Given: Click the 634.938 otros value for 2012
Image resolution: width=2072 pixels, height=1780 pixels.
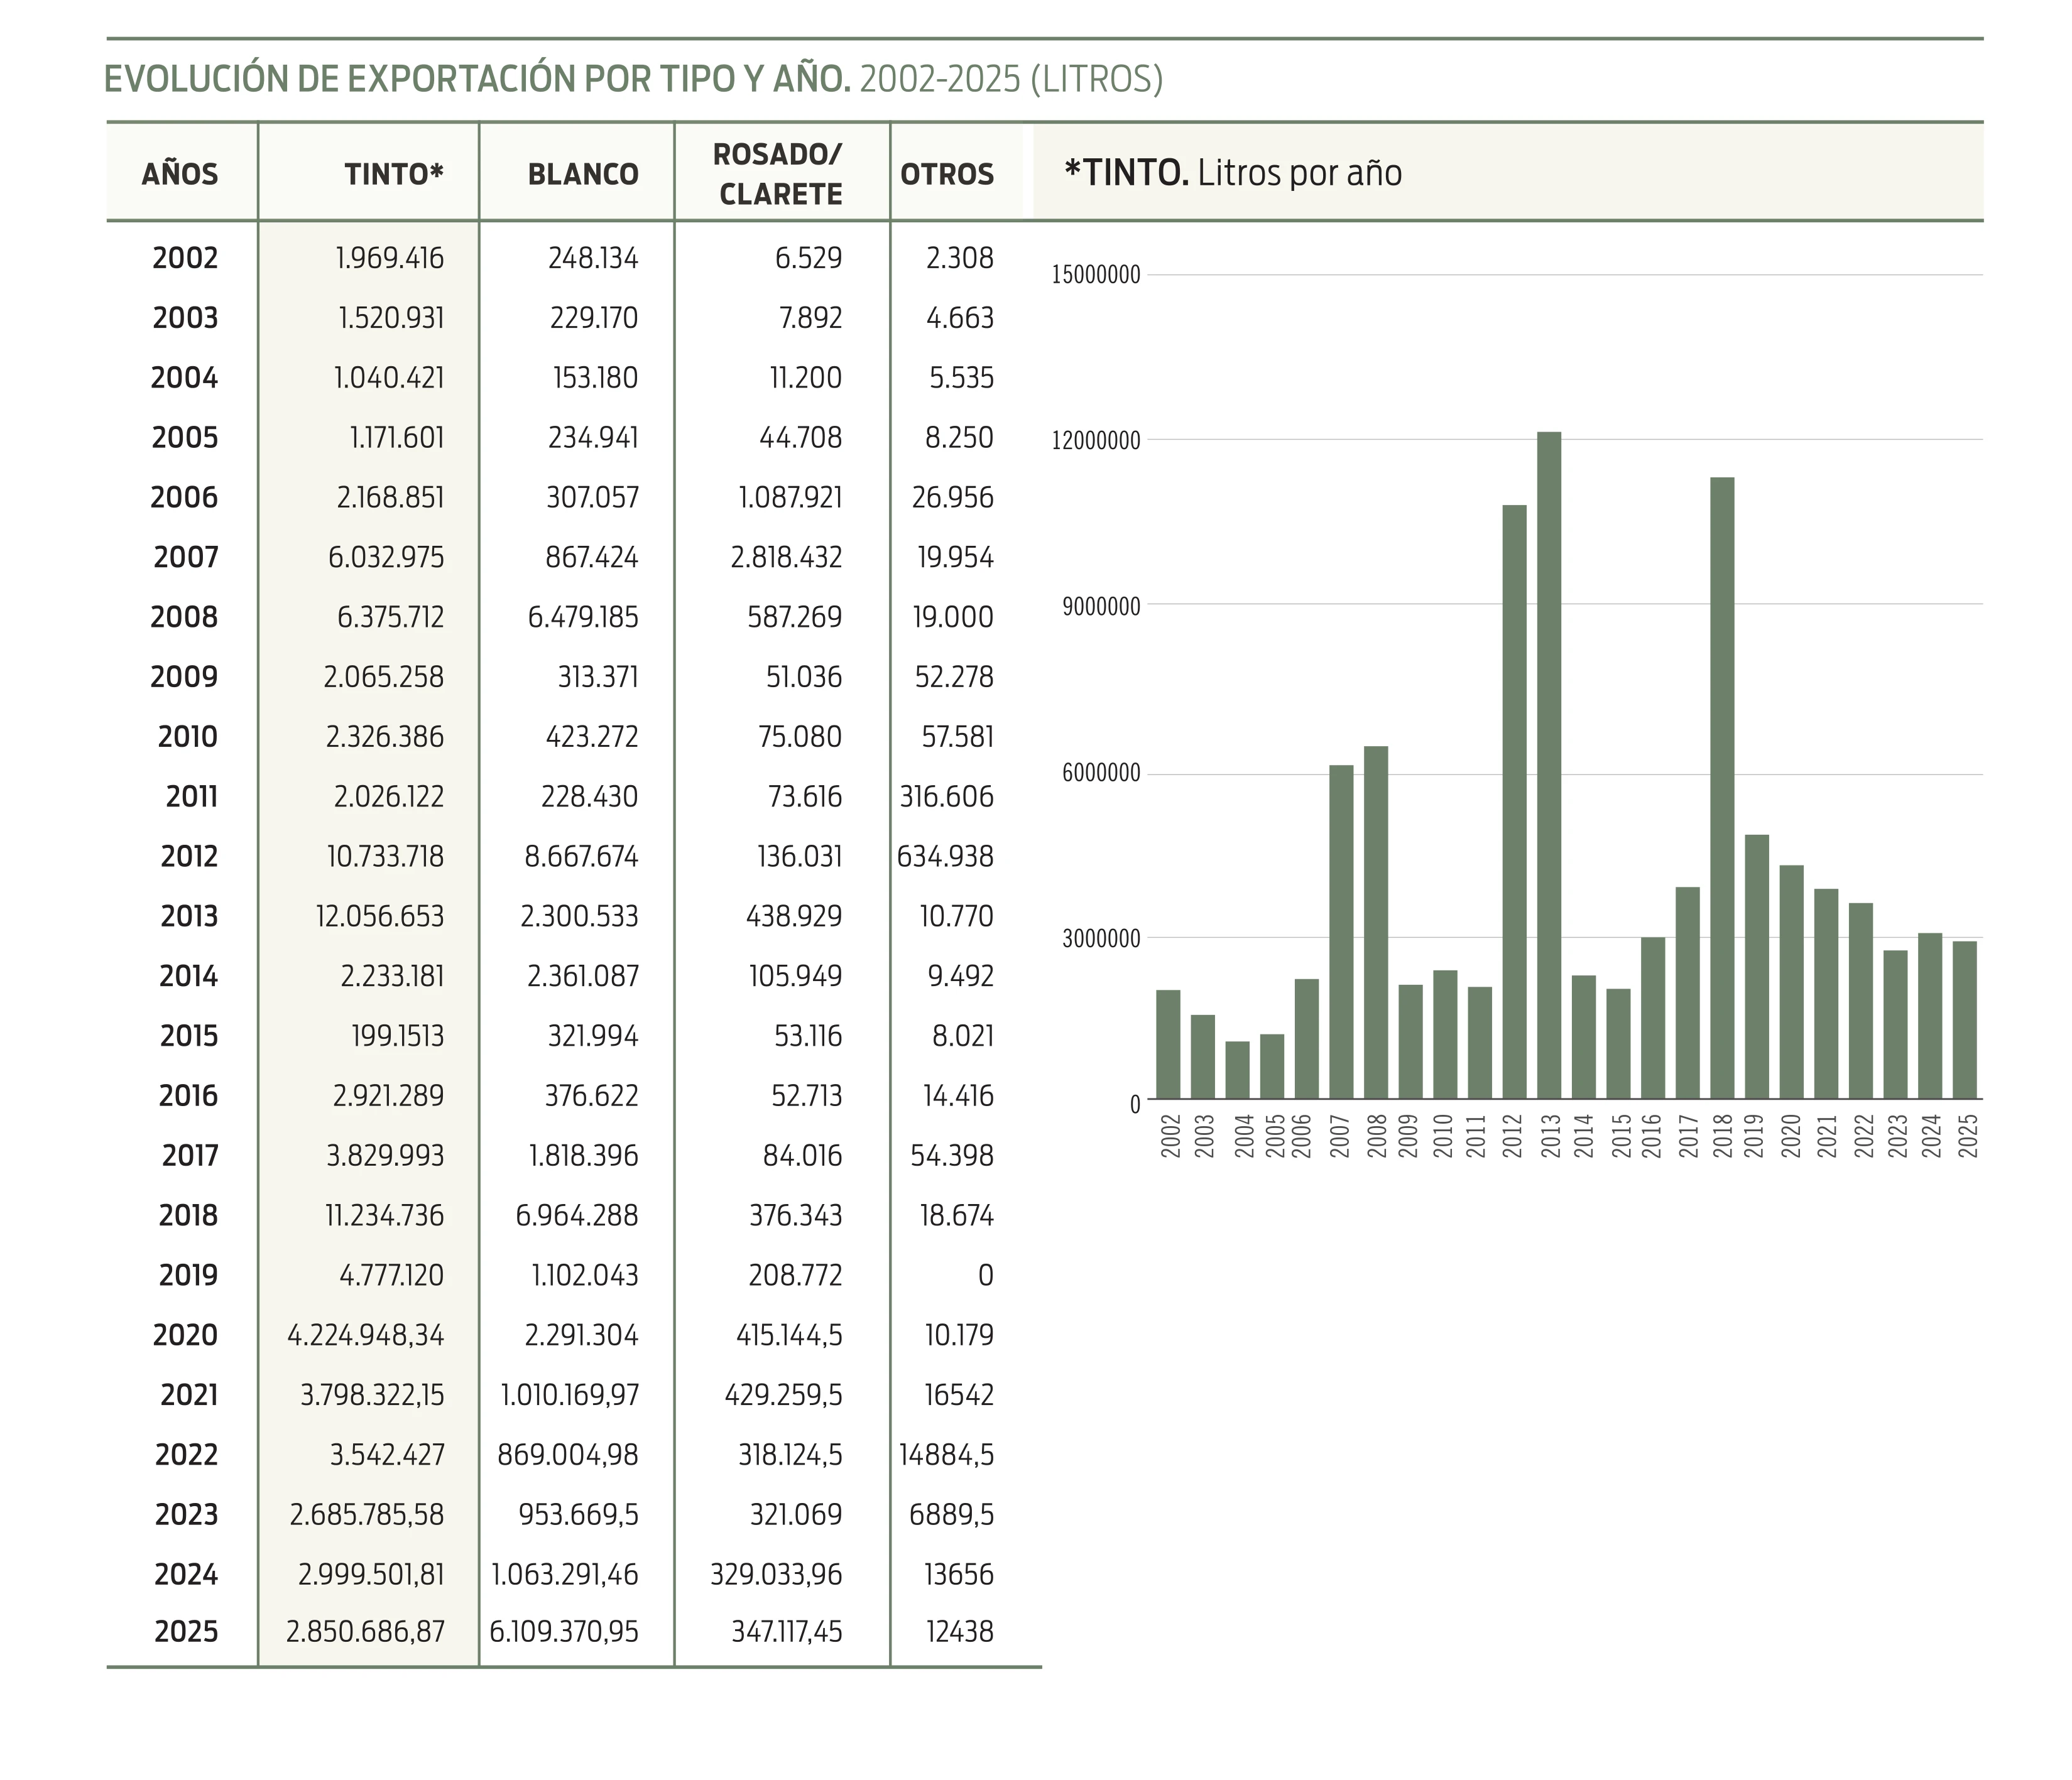Looking at the screenshot, I should (945, 856).
